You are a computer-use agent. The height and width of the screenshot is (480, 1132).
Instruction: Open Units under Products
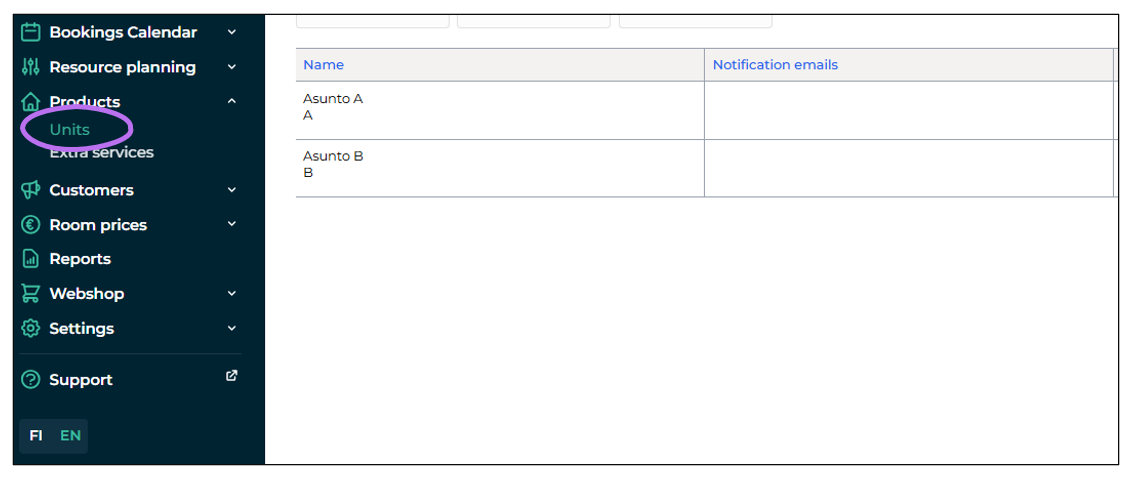click(69, 130)
